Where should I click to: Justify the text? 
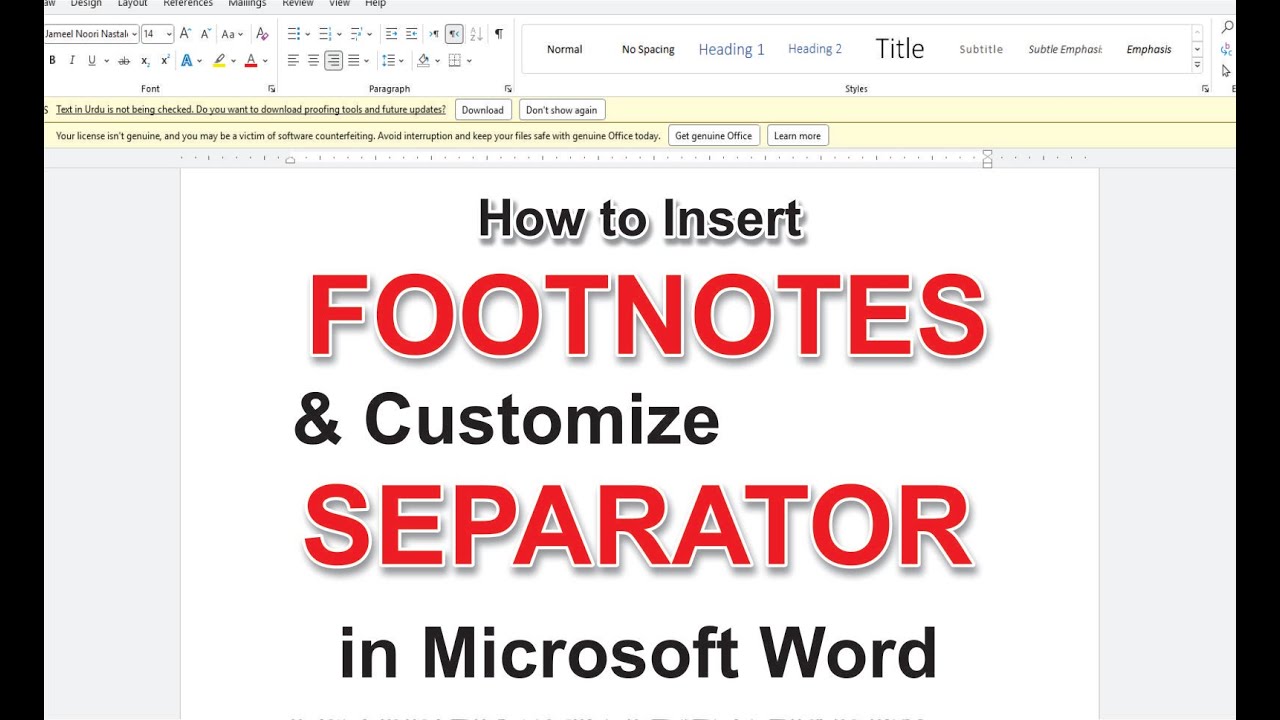click(x=353, y=61)
